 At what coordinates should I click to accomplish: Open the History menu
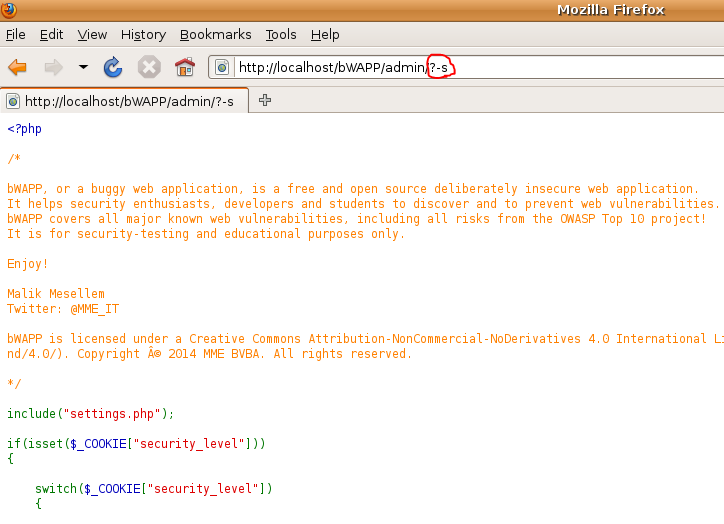143,35
